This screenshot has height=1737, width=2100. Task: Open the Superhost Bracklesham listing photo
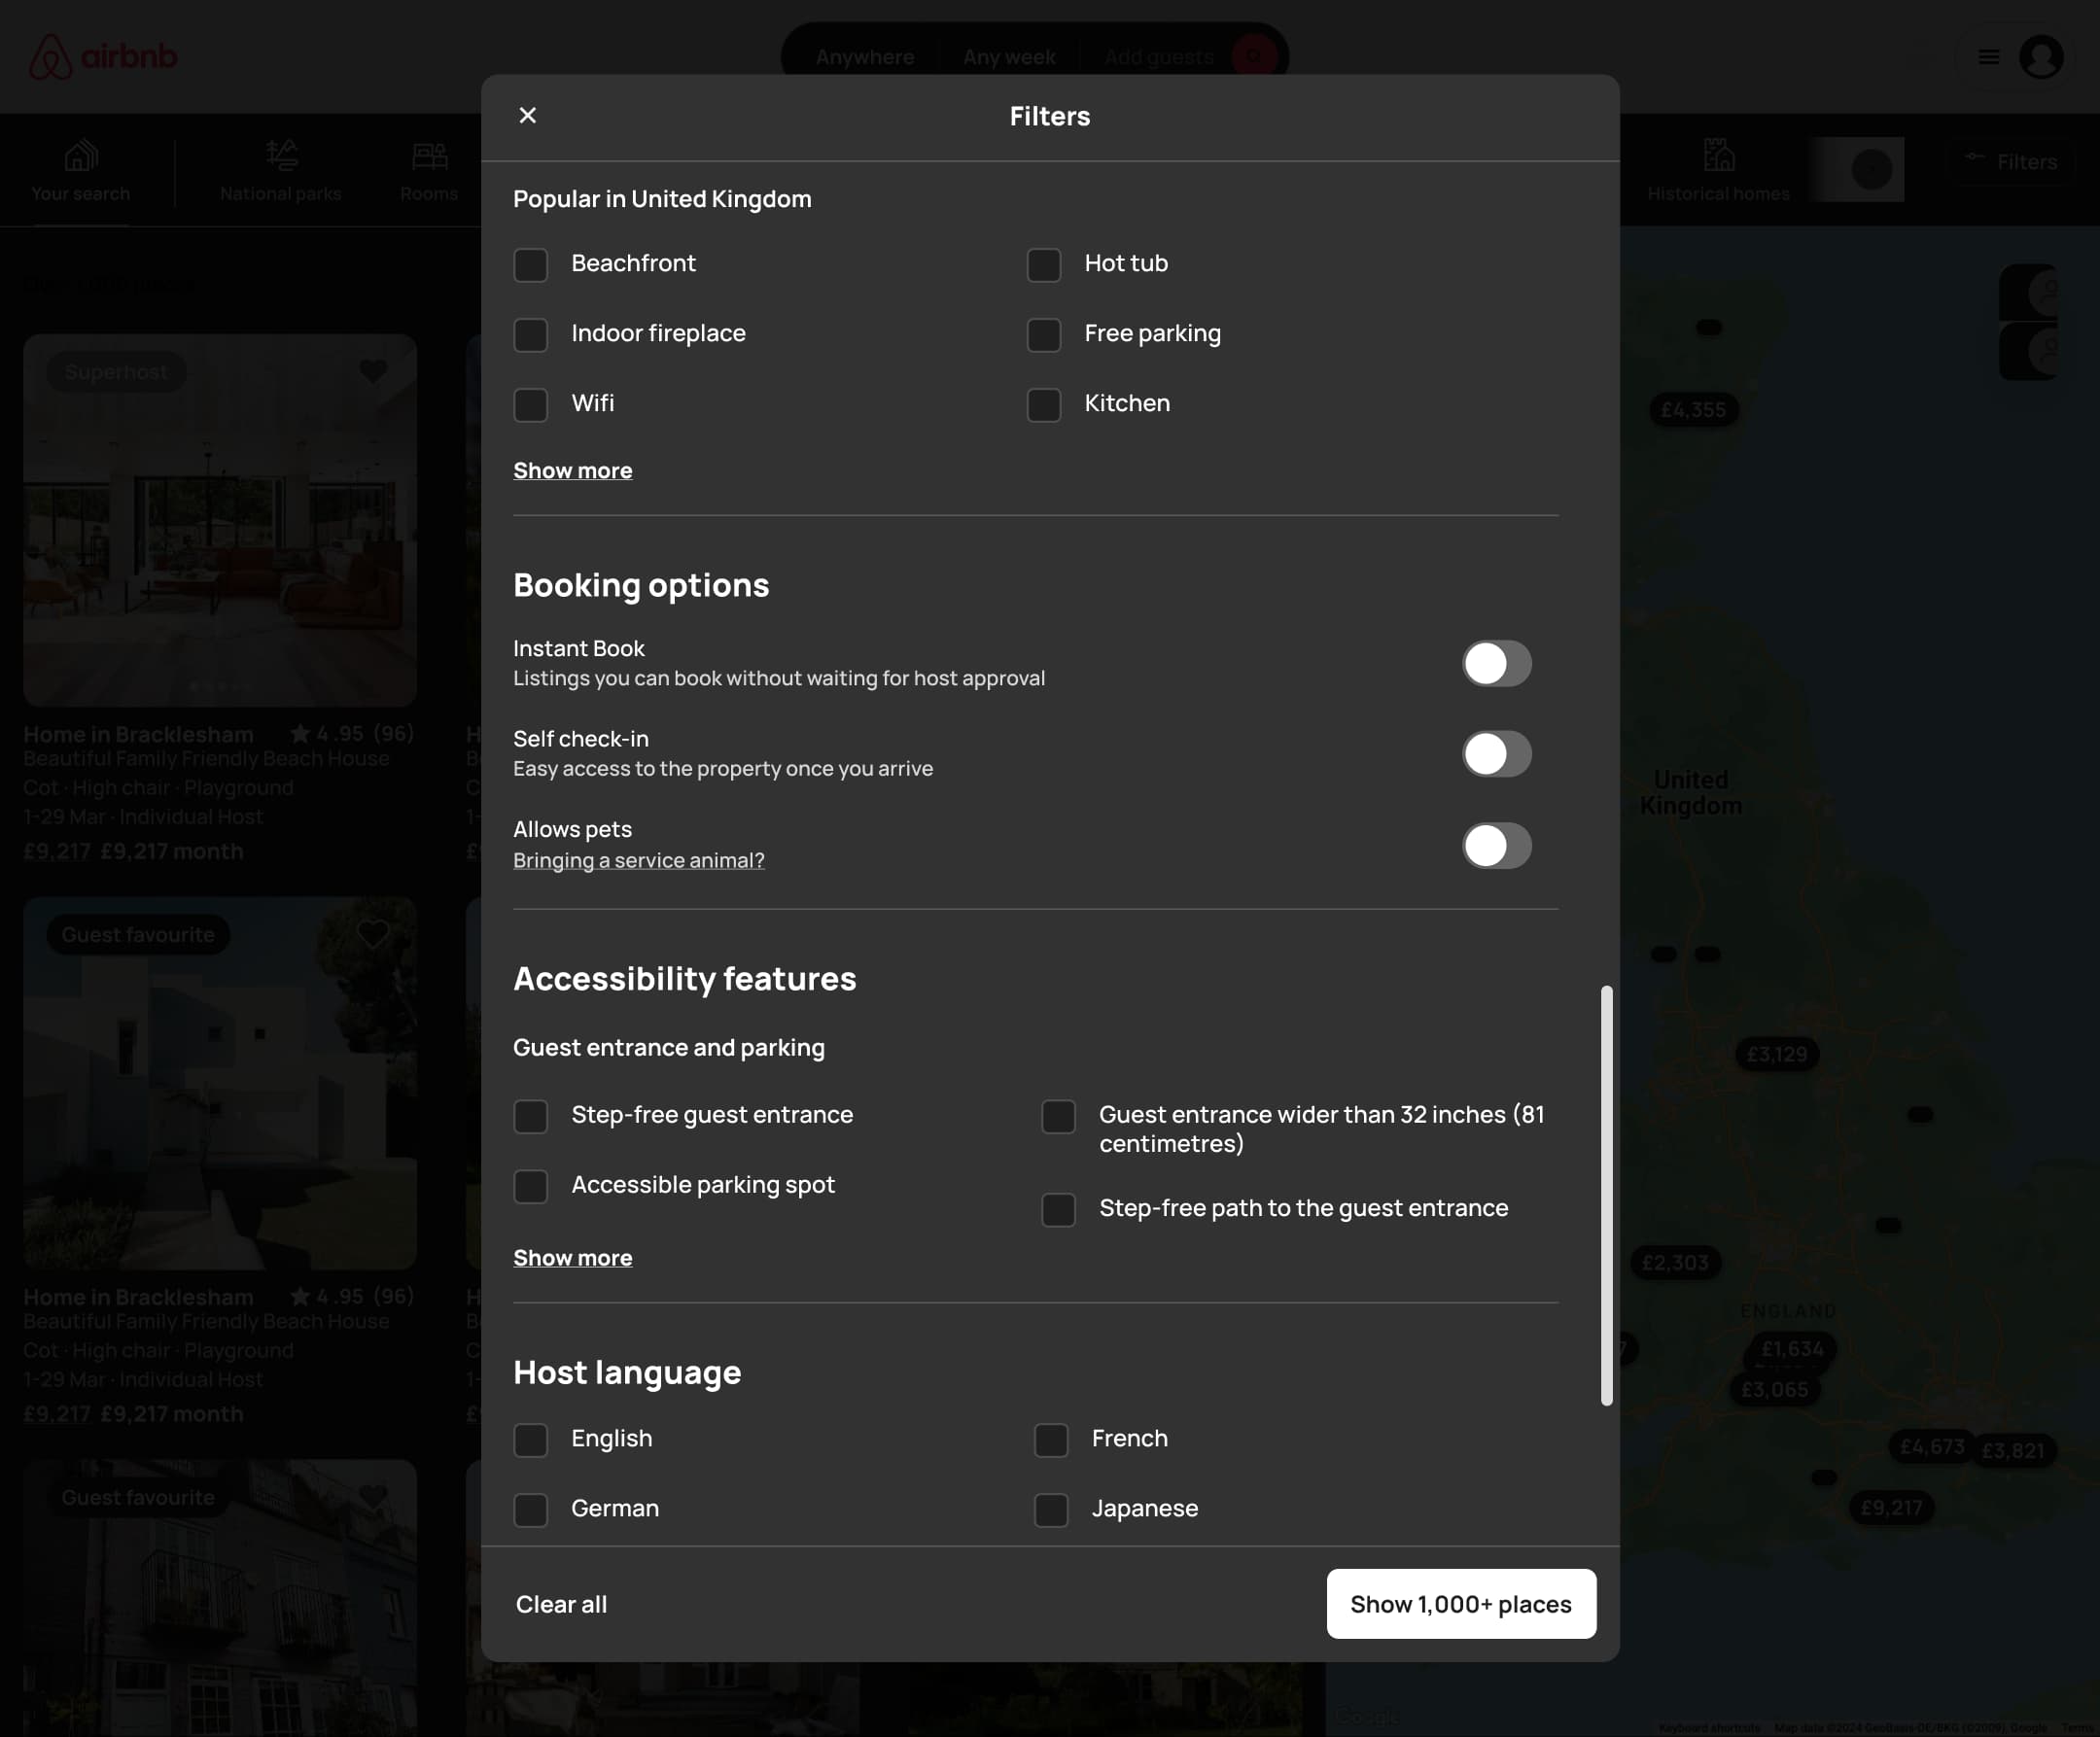click(220, 520)
